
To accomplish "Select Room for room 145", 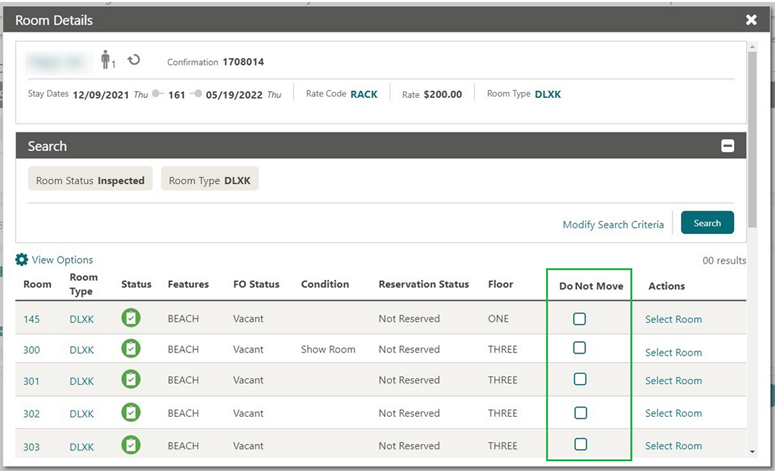I will point(673,319).
